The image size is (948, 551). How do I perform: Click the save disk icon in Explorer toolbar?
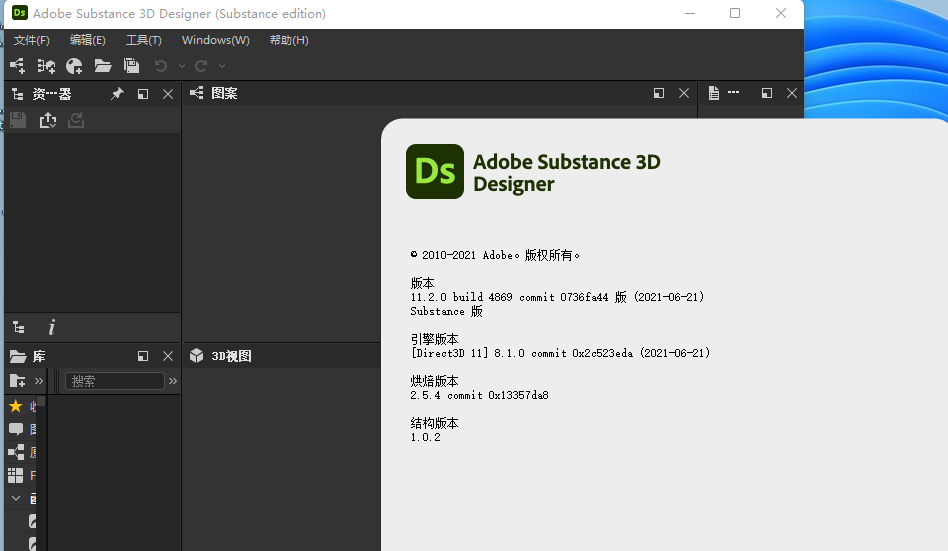click(18, 120)
